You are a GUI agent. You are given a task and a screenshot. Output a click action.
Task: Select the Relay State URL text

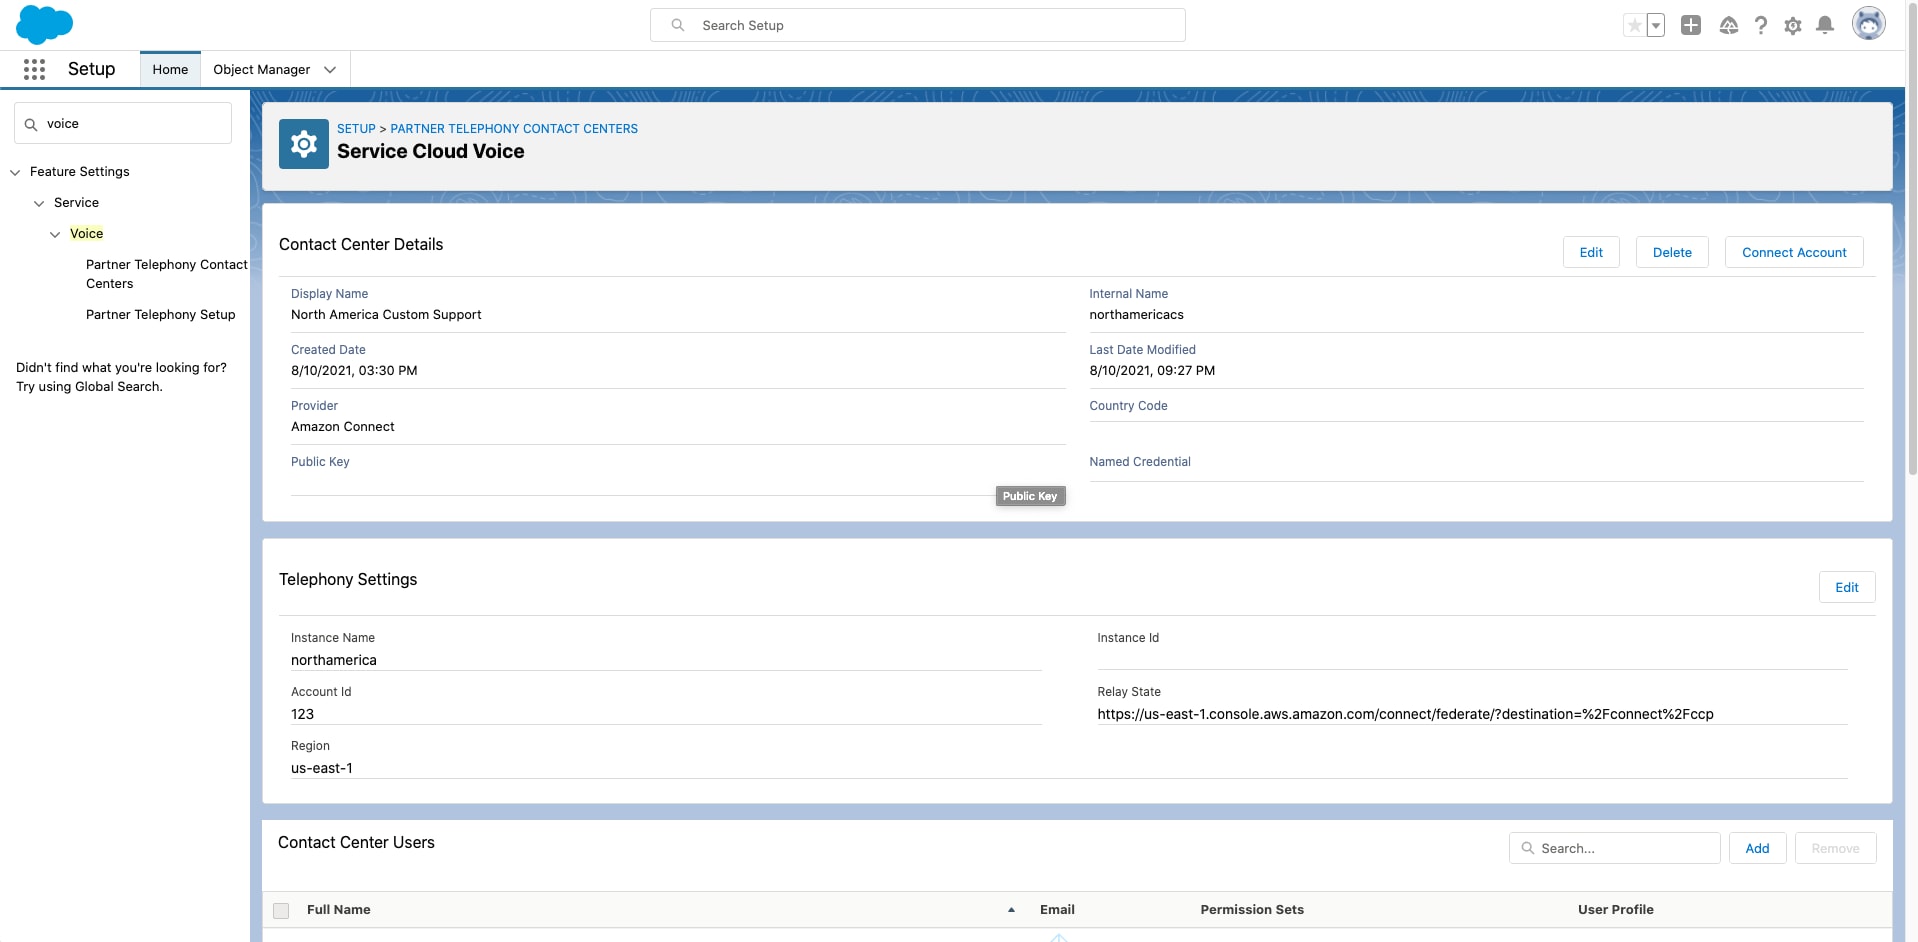[x=1405, y=714]
